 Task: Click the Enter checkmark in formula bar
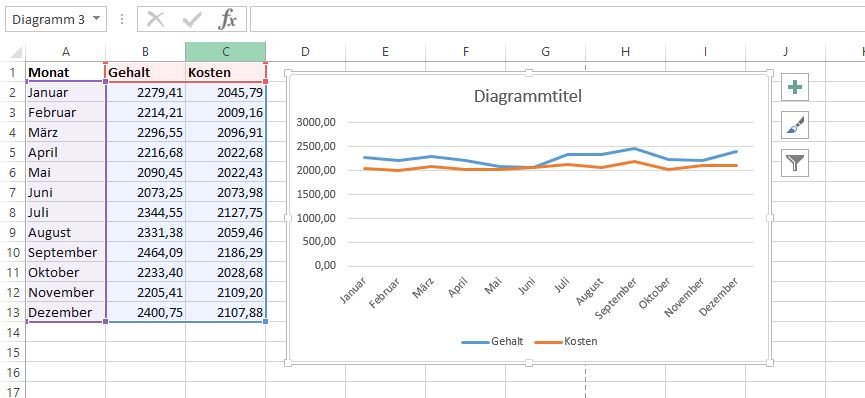(191, 19)
